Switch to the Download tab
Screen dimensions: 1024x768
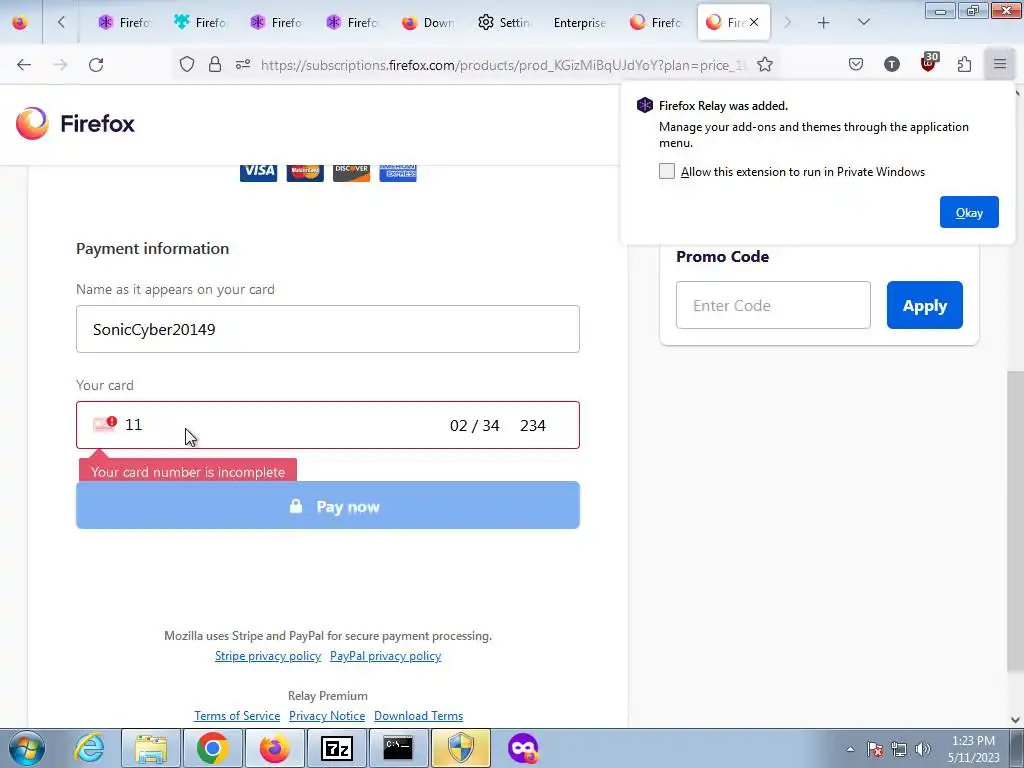[x=428, y=23]
